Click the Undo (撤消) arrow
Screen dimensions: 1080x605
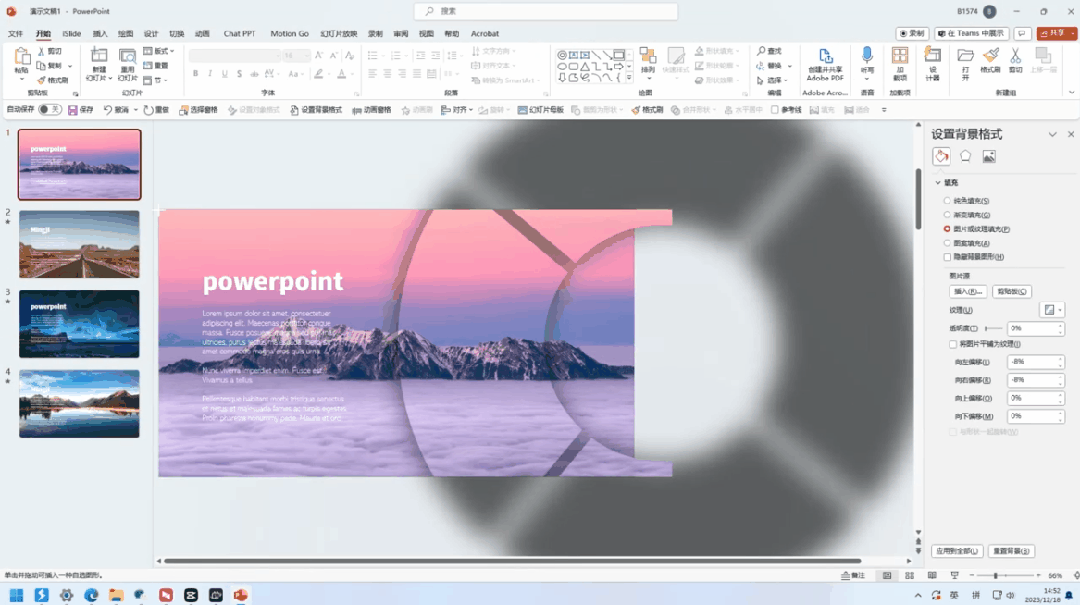(x=107, y=110)
